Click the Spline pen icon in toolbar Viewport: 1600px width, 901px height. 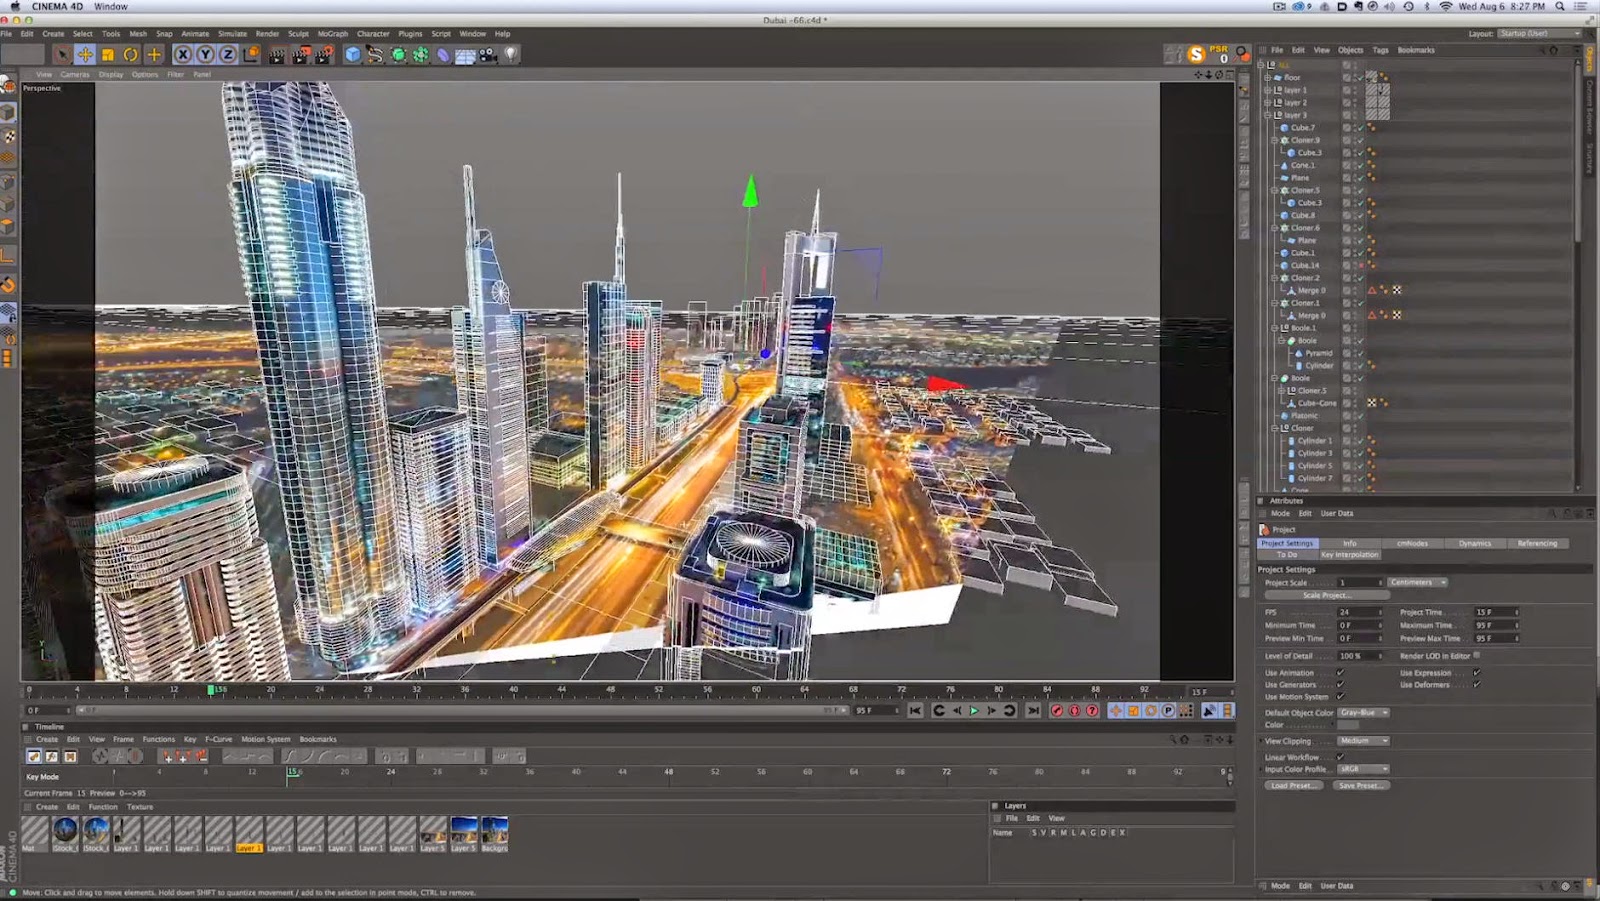click(x=375, y=55)
